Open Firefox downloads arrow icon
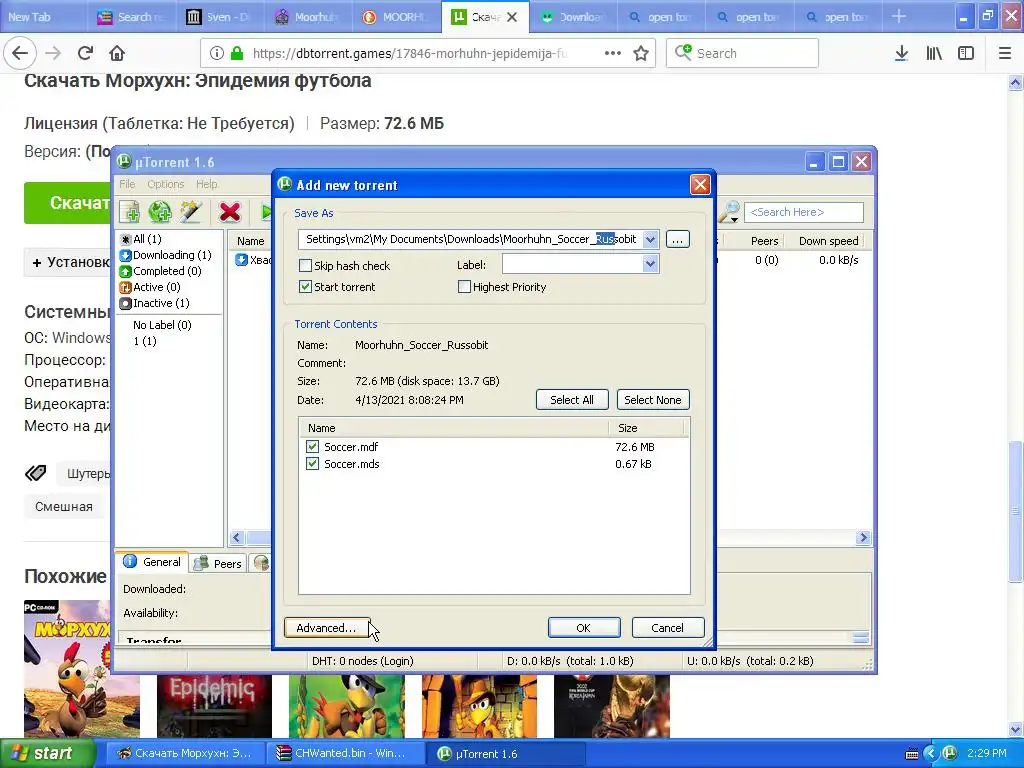The width and height of the screenshot is (1024, 768). click(901, 54)
